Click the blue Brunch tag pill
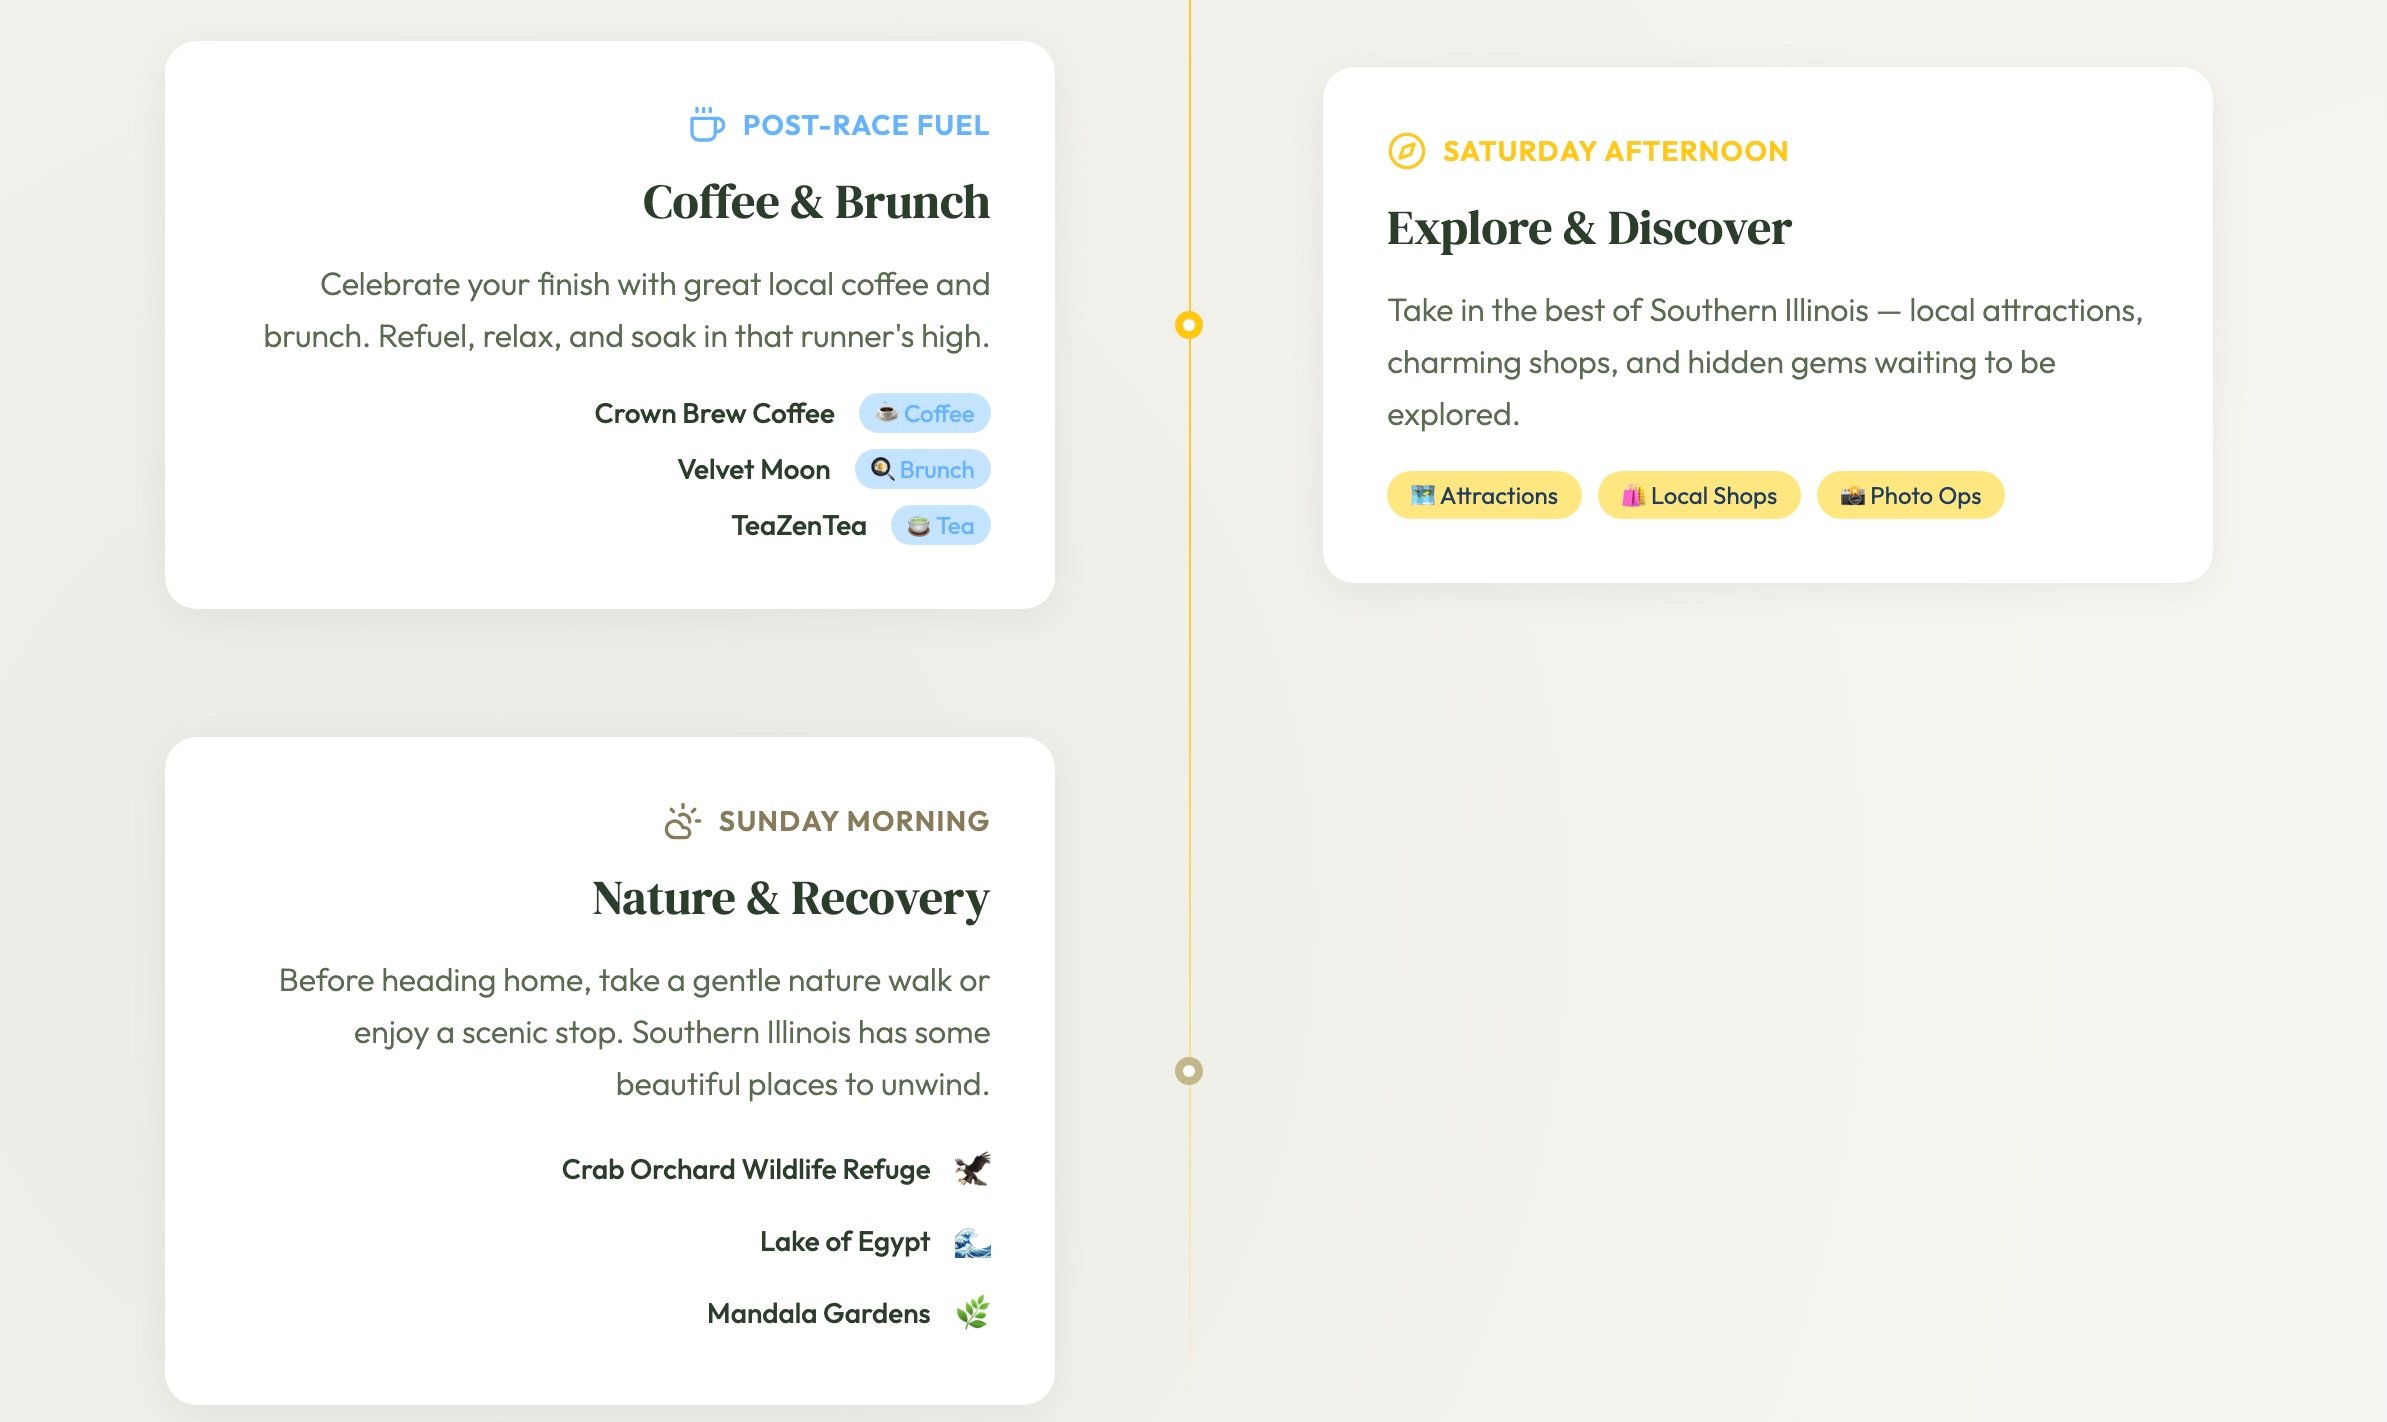This screenshot has height=1422, width=2387. pyautogui.click(x=922, y=470)
